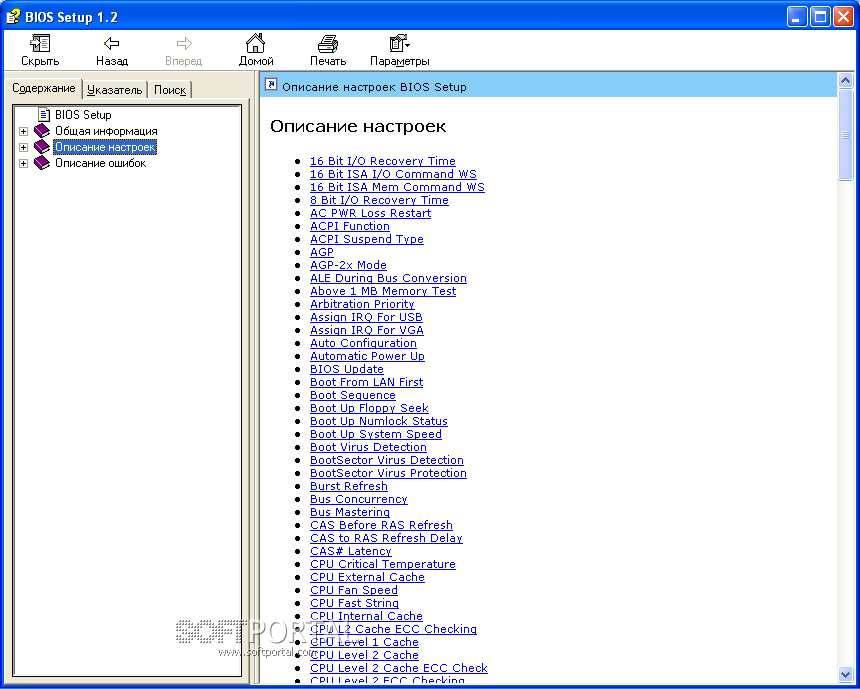860x689 pixels.
Task: Click the scrollbar up arrow in topic pane
Action: (x=845, y=81)
